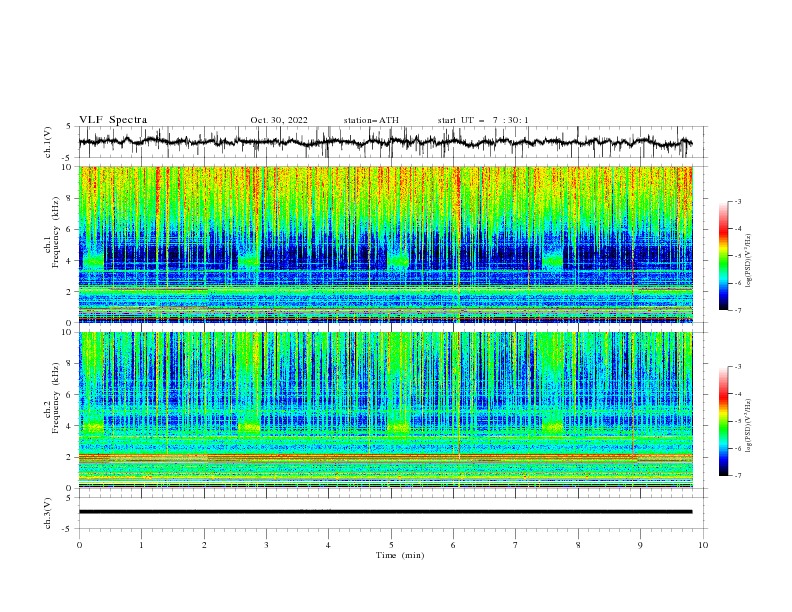This screenshot has height=612, width=792.
Task: Select the upper colorbar "log(PSD)(V²/Hz)" label
Action: [749, 261]
